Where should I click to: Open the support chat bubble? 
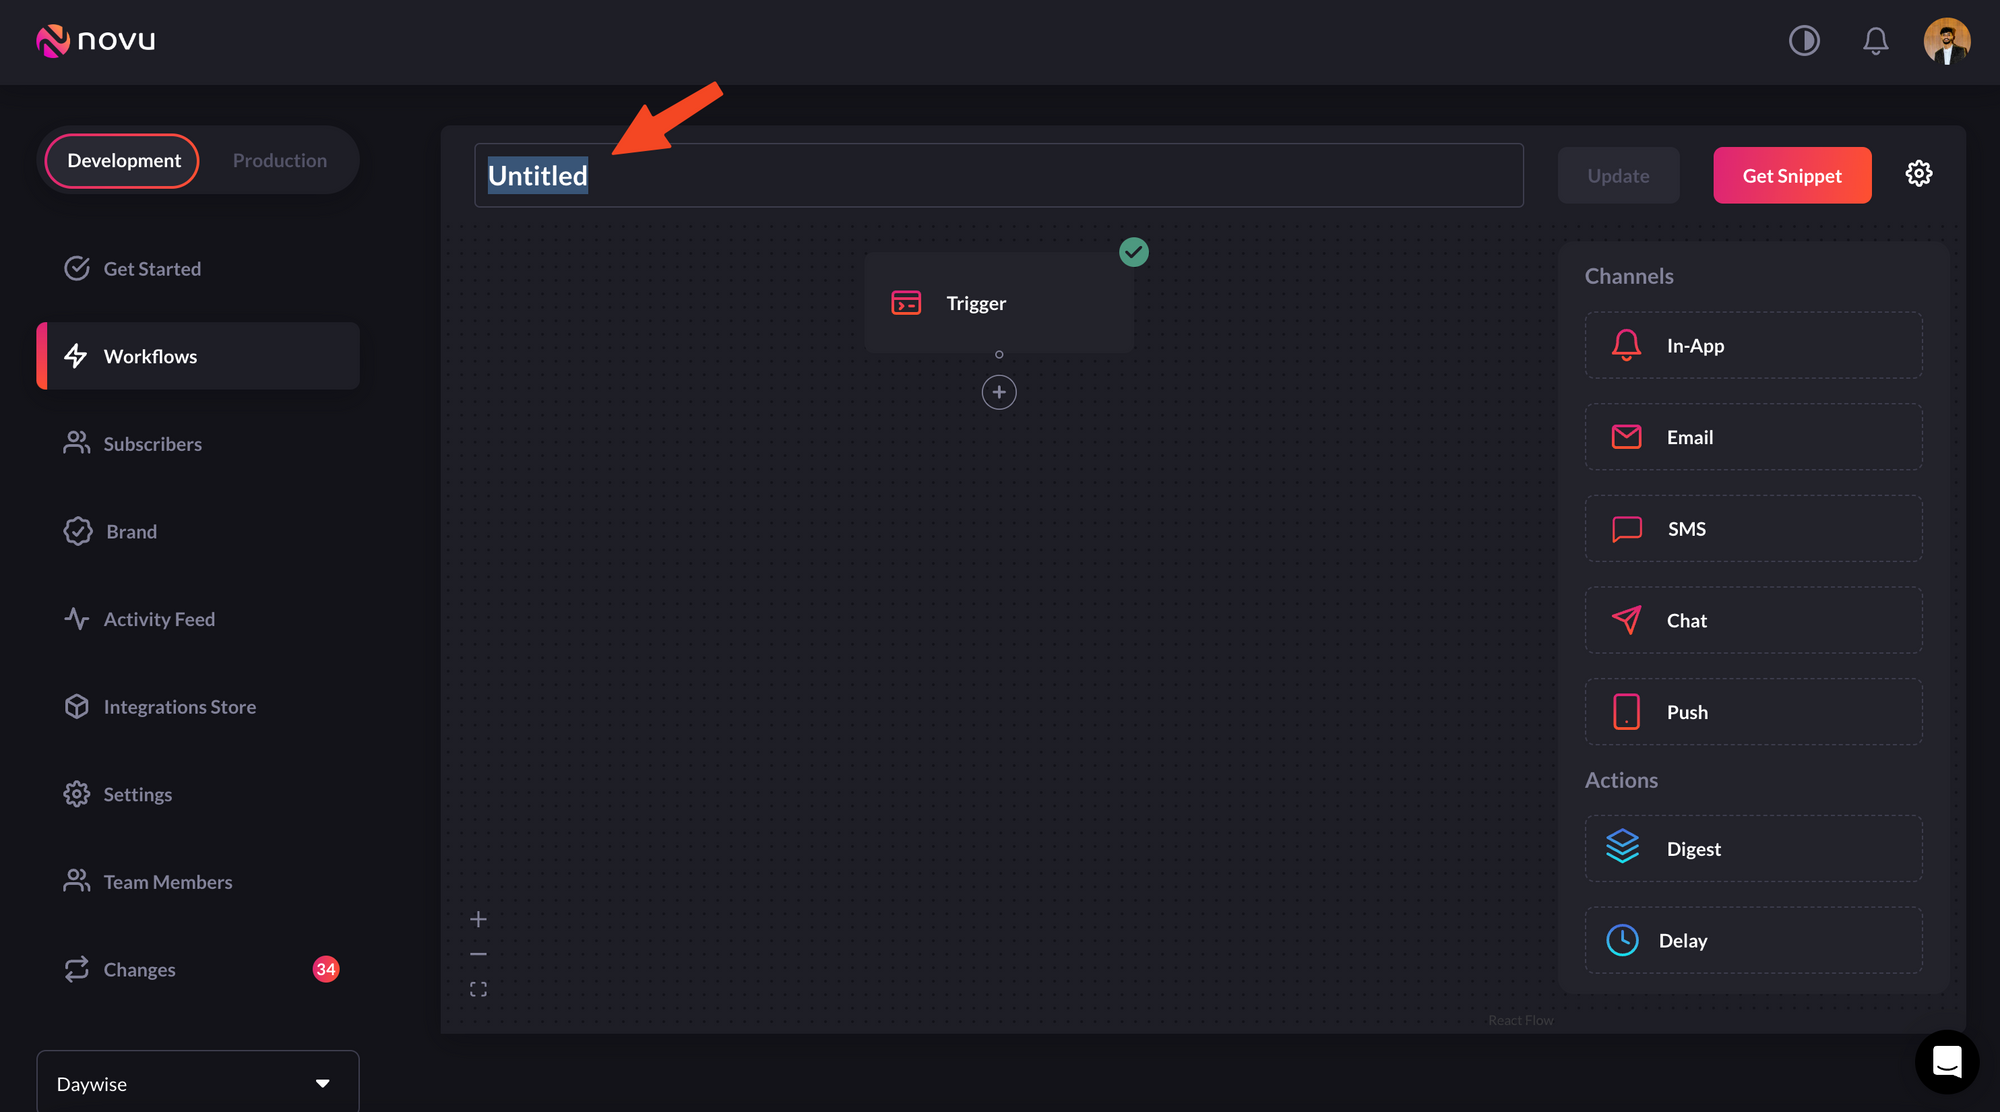pos(1946,1061)
